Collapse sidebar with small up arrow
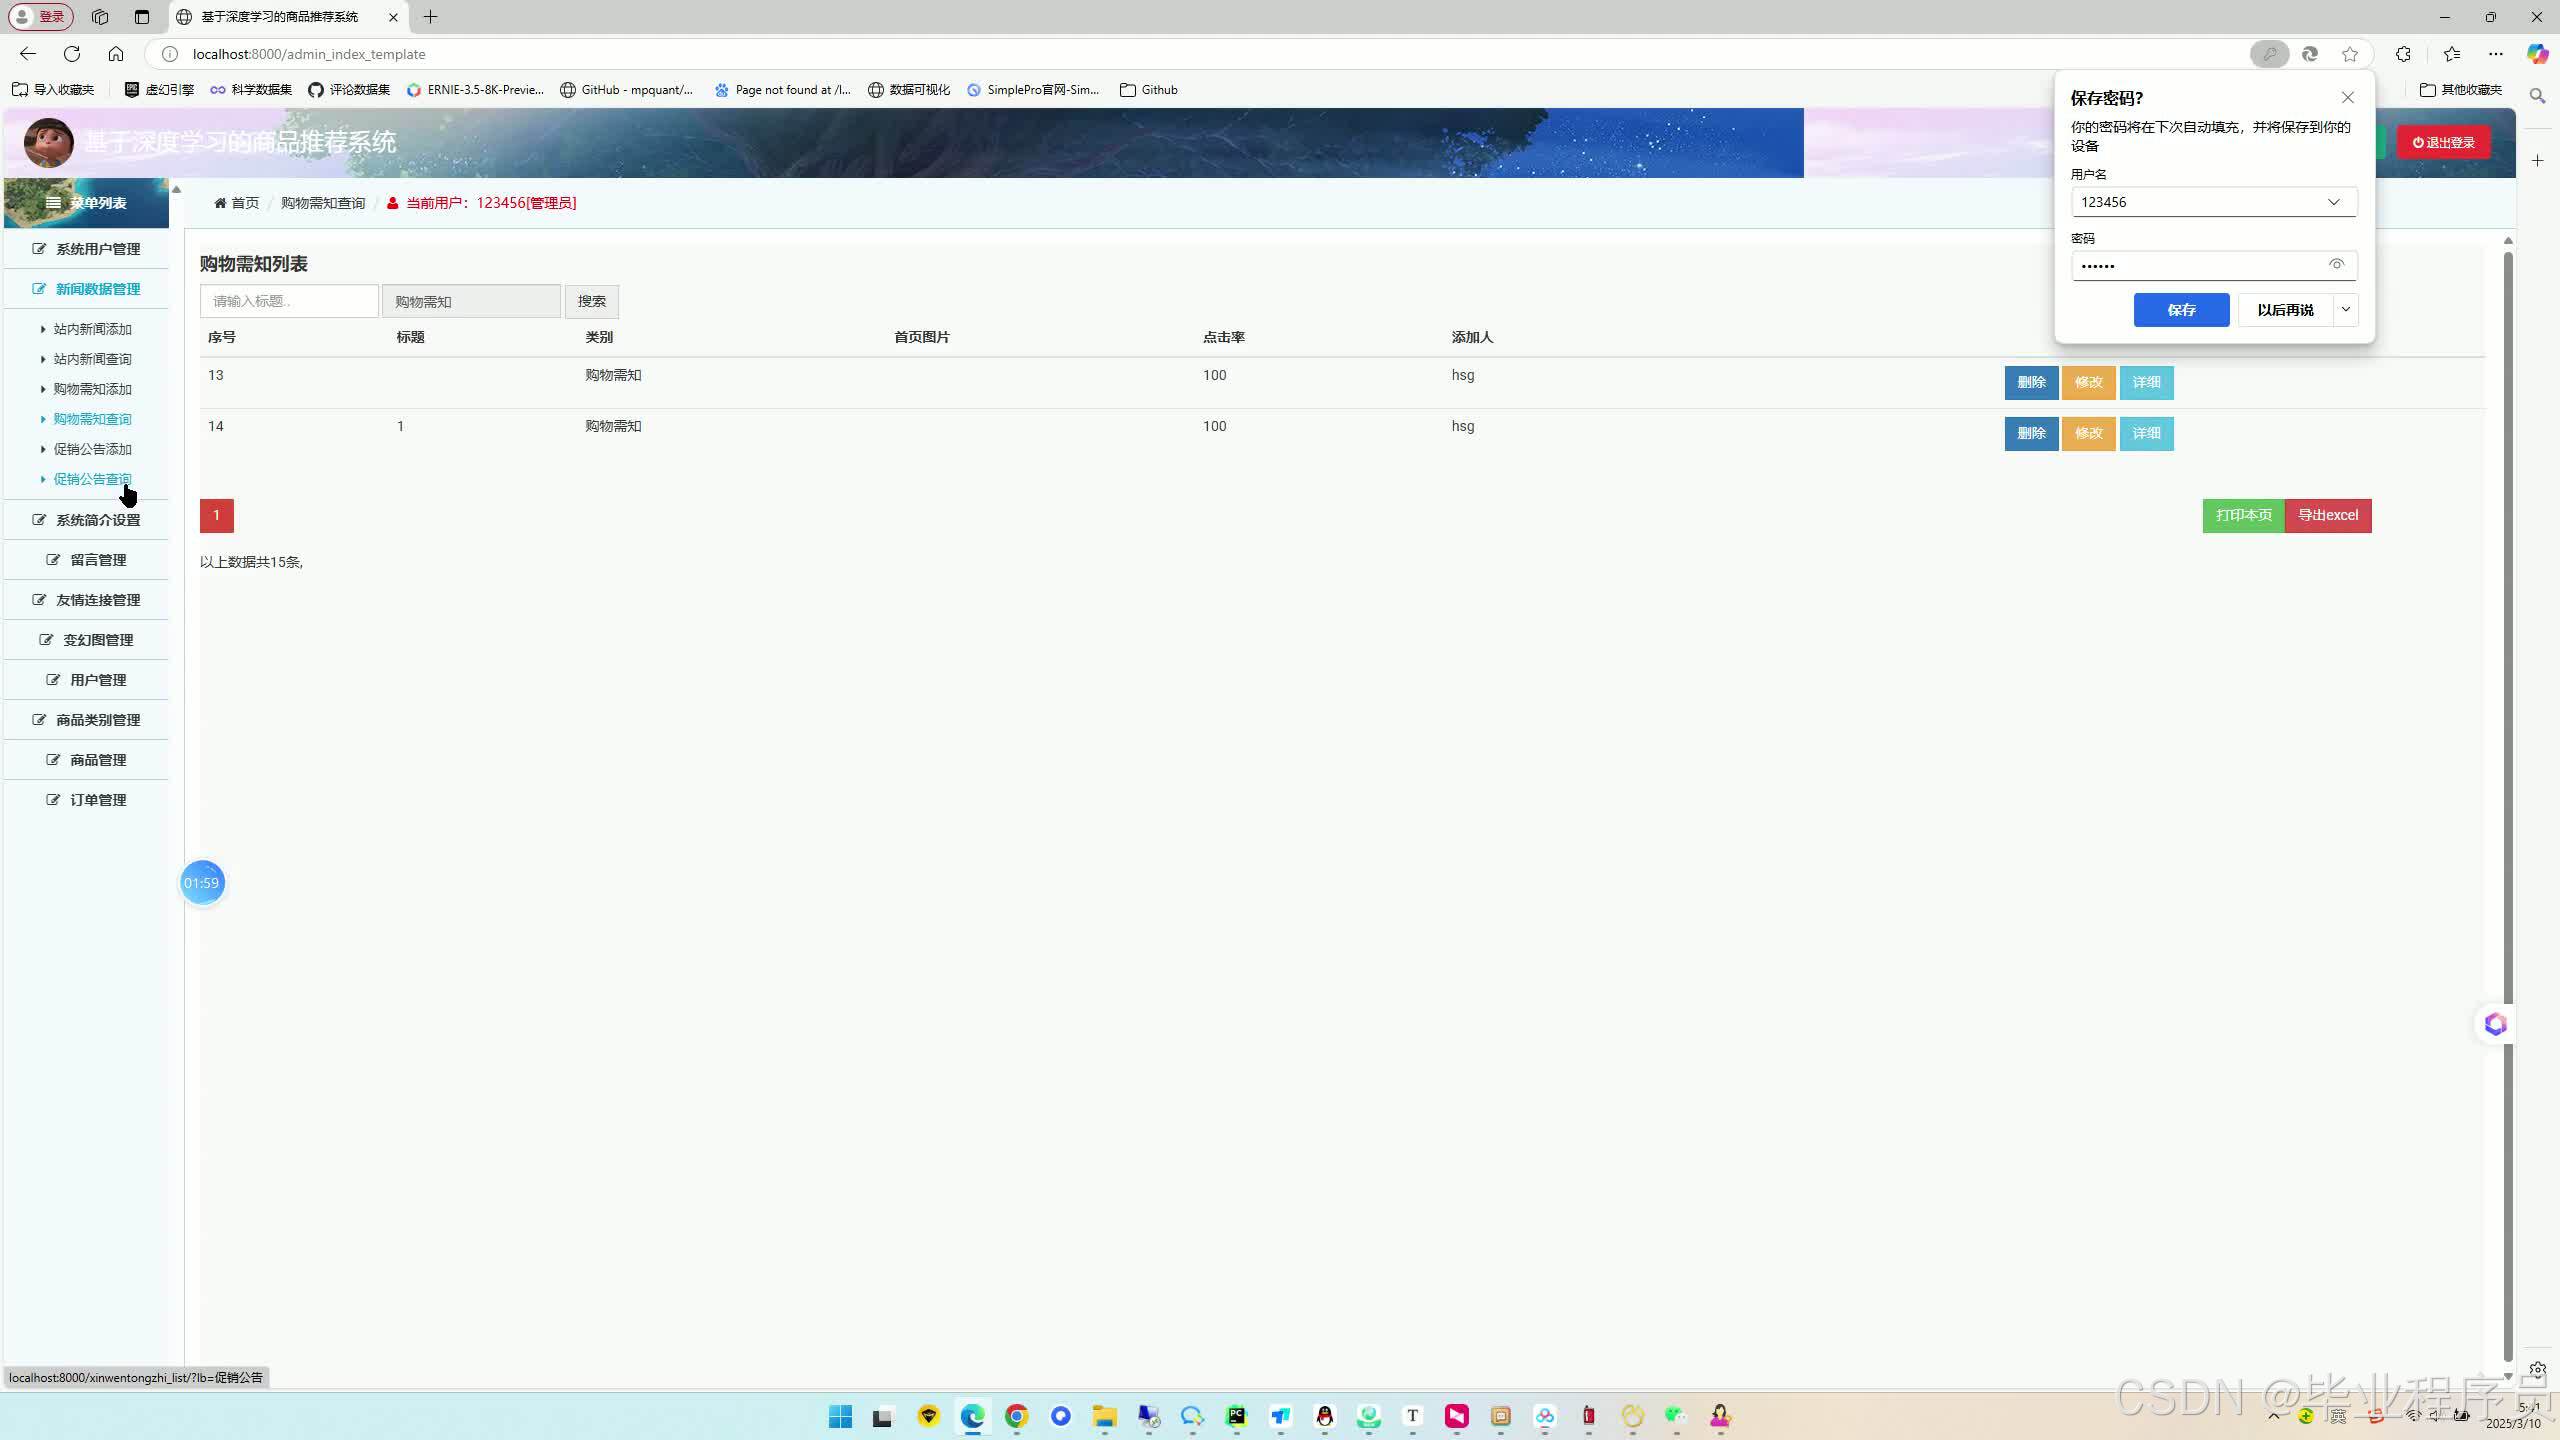The height and width of the screenshot is (1440, 2560). pyautogui.click(x=176, y=189)
